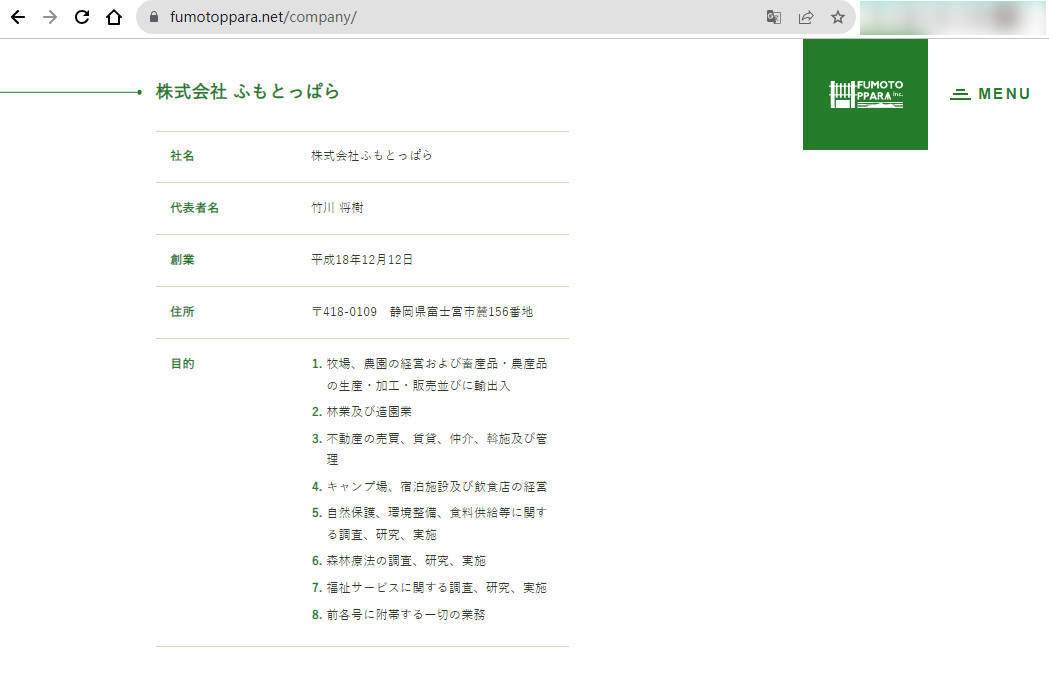Click the heading 株式会社 ふもとっぱら
The height and width of the screenshot is (691, 1049).
247,92
